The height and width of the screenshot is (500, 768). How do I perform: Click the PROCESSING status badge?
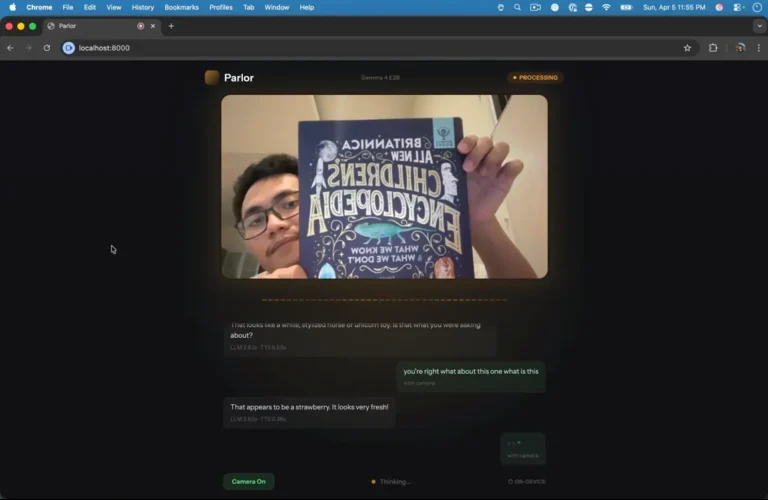[x=535, y=77]
